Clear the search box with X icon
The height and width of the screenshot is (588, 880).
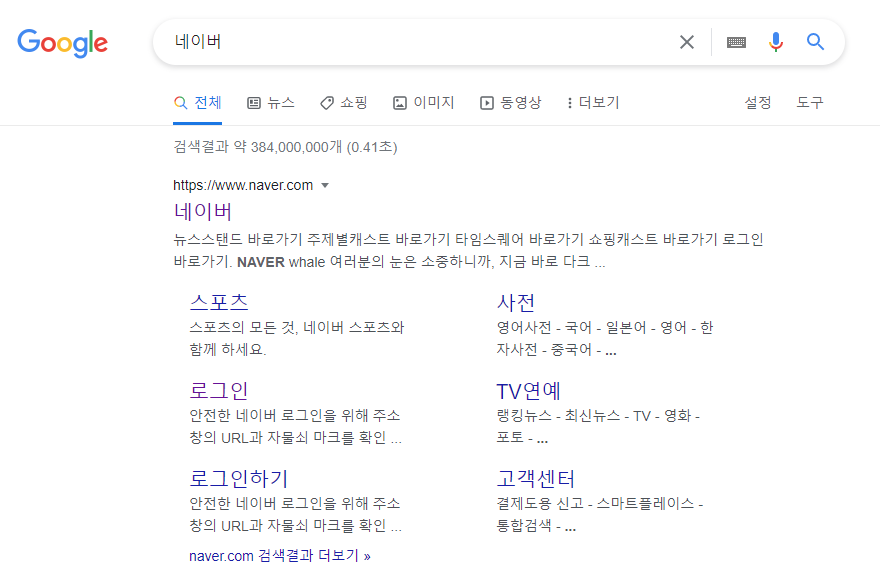[687, 42]
